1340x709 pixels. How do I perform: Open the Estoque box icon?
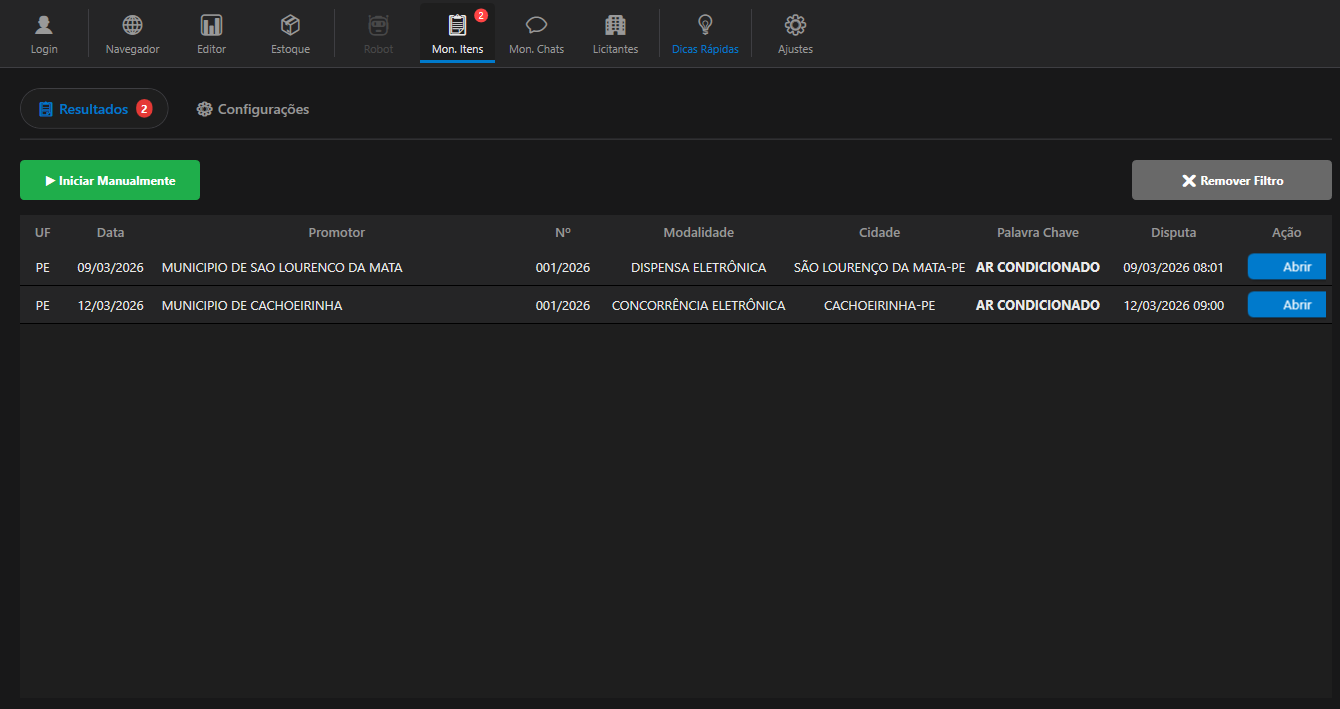[x=290, y=26]
